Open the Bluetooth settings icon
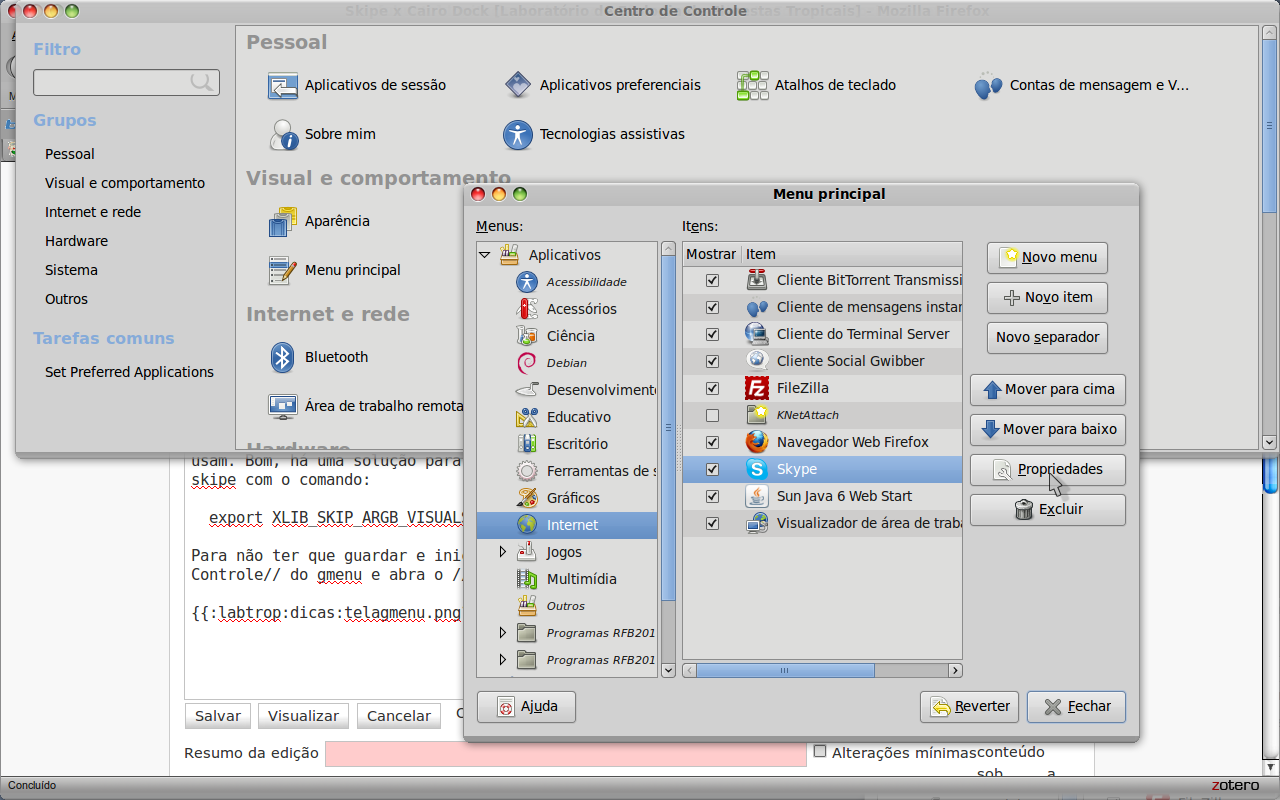This screenshot has height=800, width=1280. [x=283, y=357]
